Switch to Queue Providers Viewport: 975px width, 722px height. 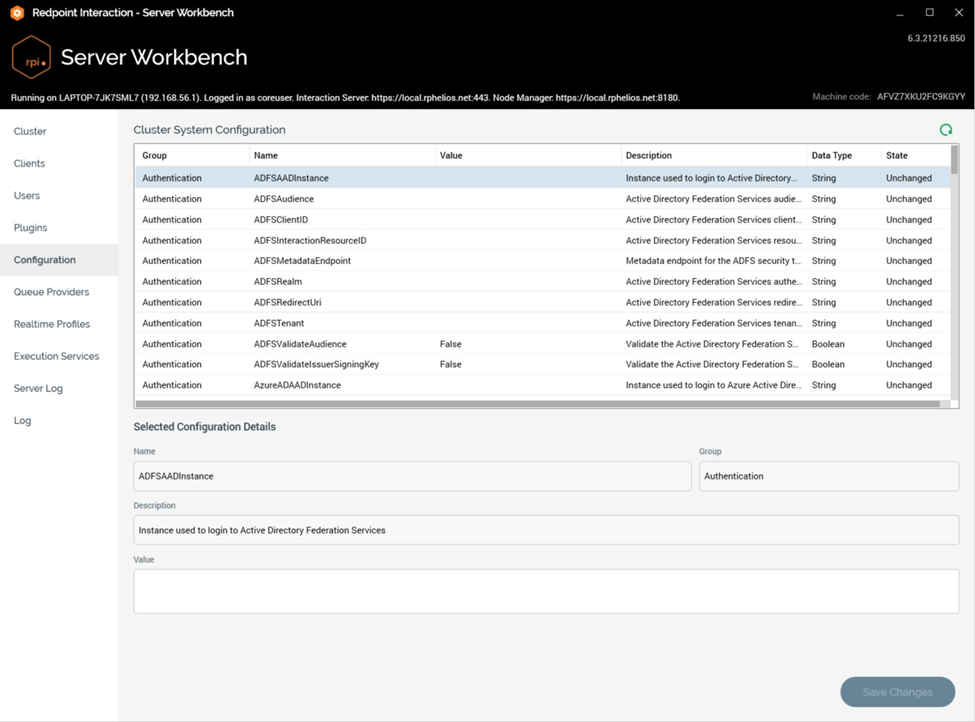coord(51,292)
